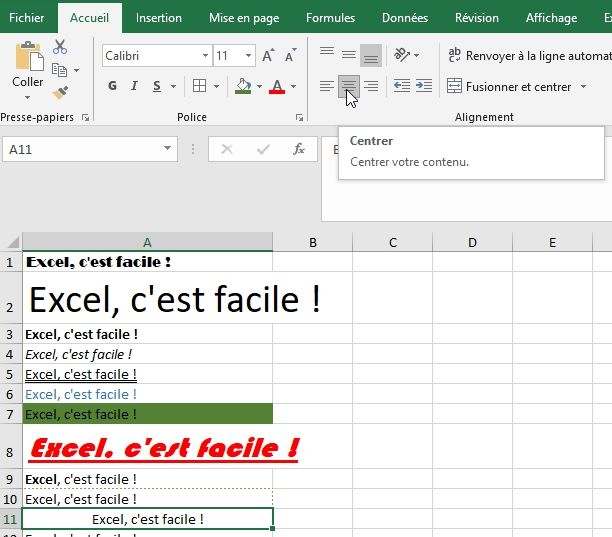
Task: Apply borders with the borders icon
Action: [x=199, y=86]
